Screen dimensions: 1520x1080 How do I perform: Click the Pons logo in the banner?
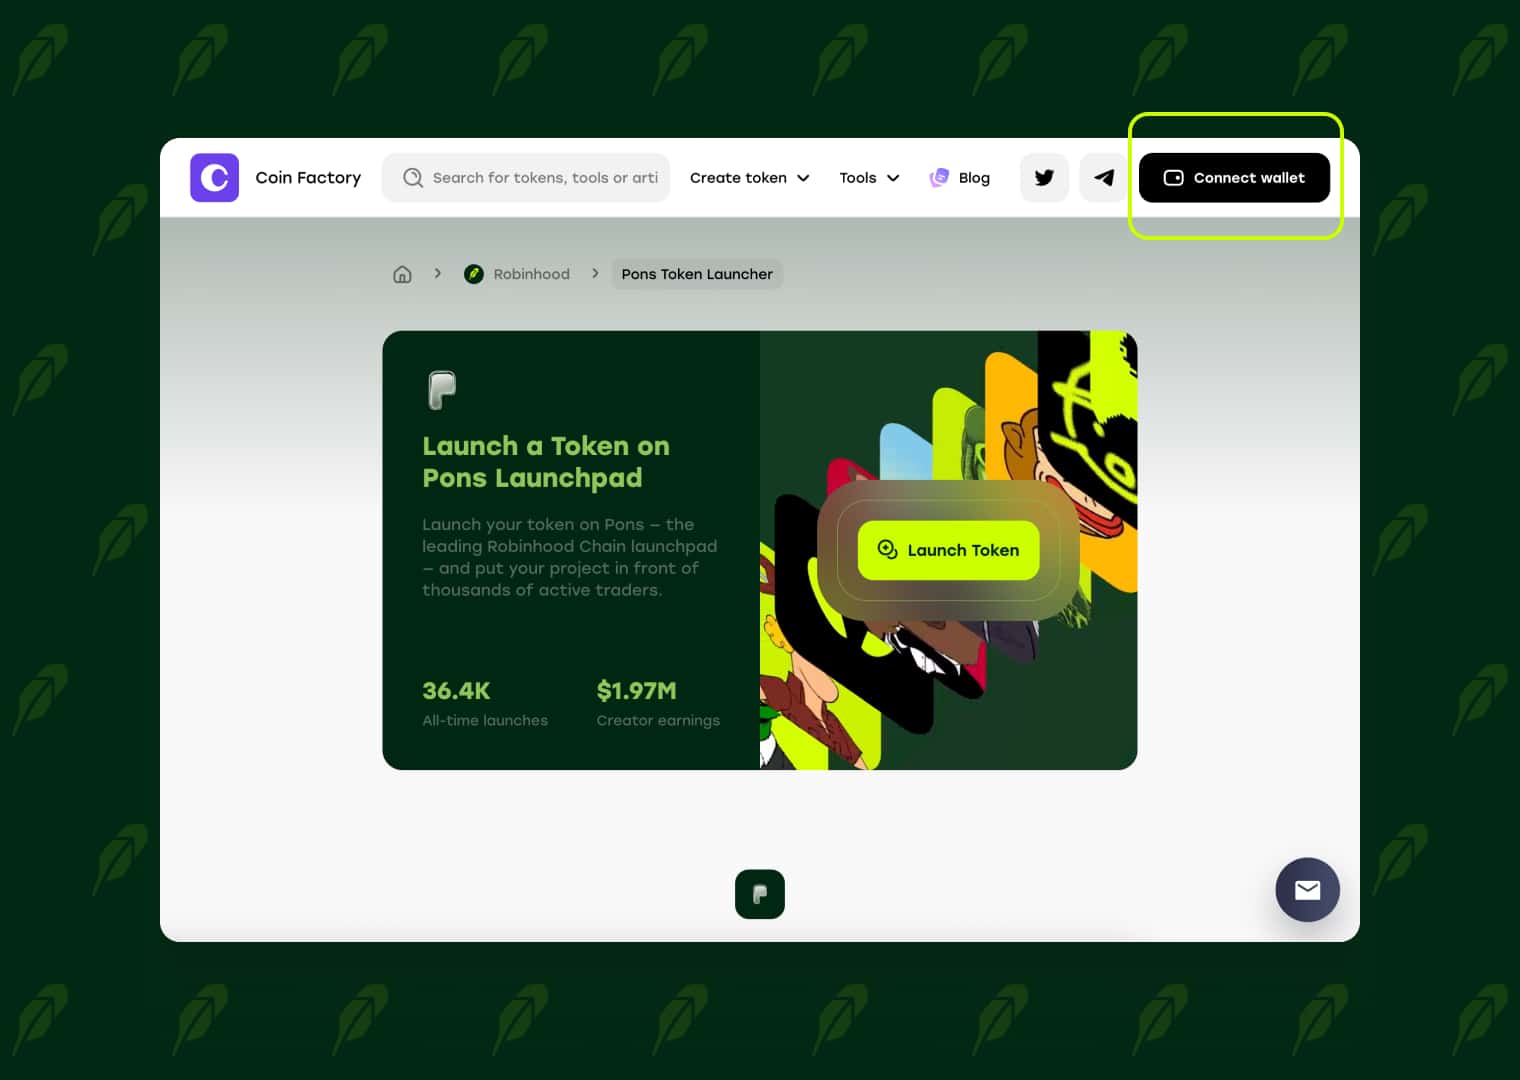click(442, 390)
